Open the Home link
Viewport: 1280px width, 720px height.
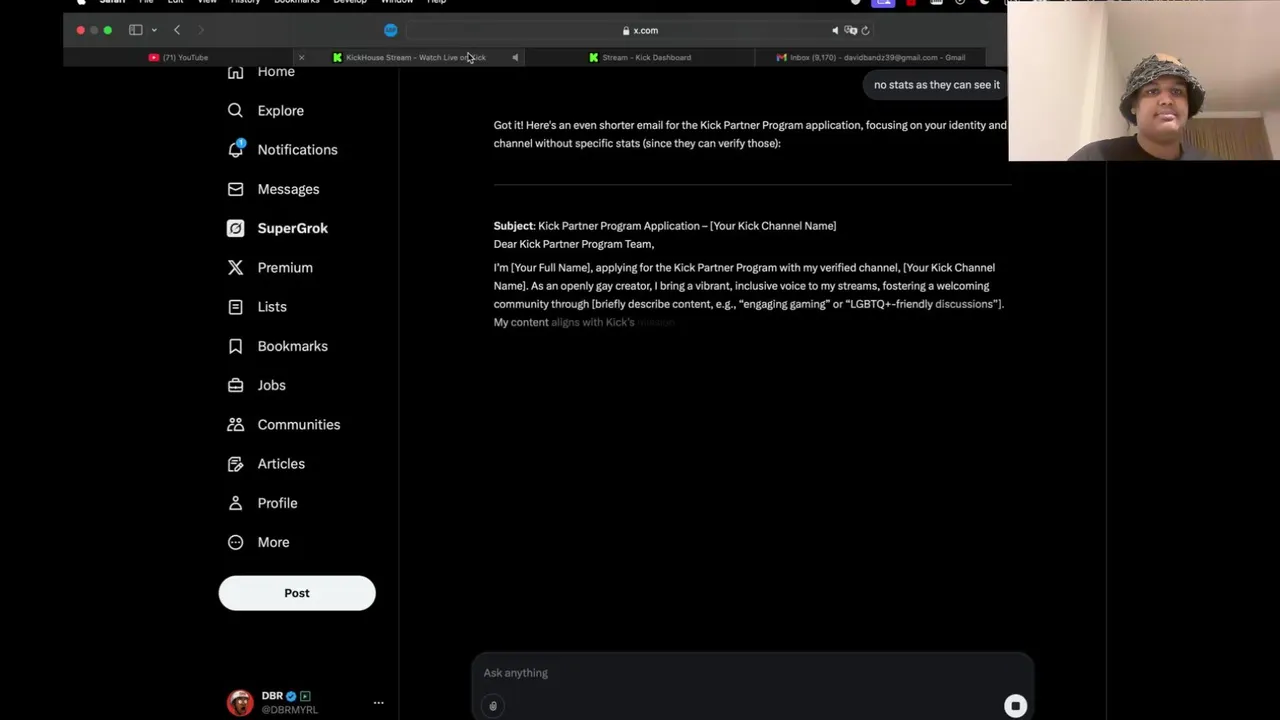point(276,72)
